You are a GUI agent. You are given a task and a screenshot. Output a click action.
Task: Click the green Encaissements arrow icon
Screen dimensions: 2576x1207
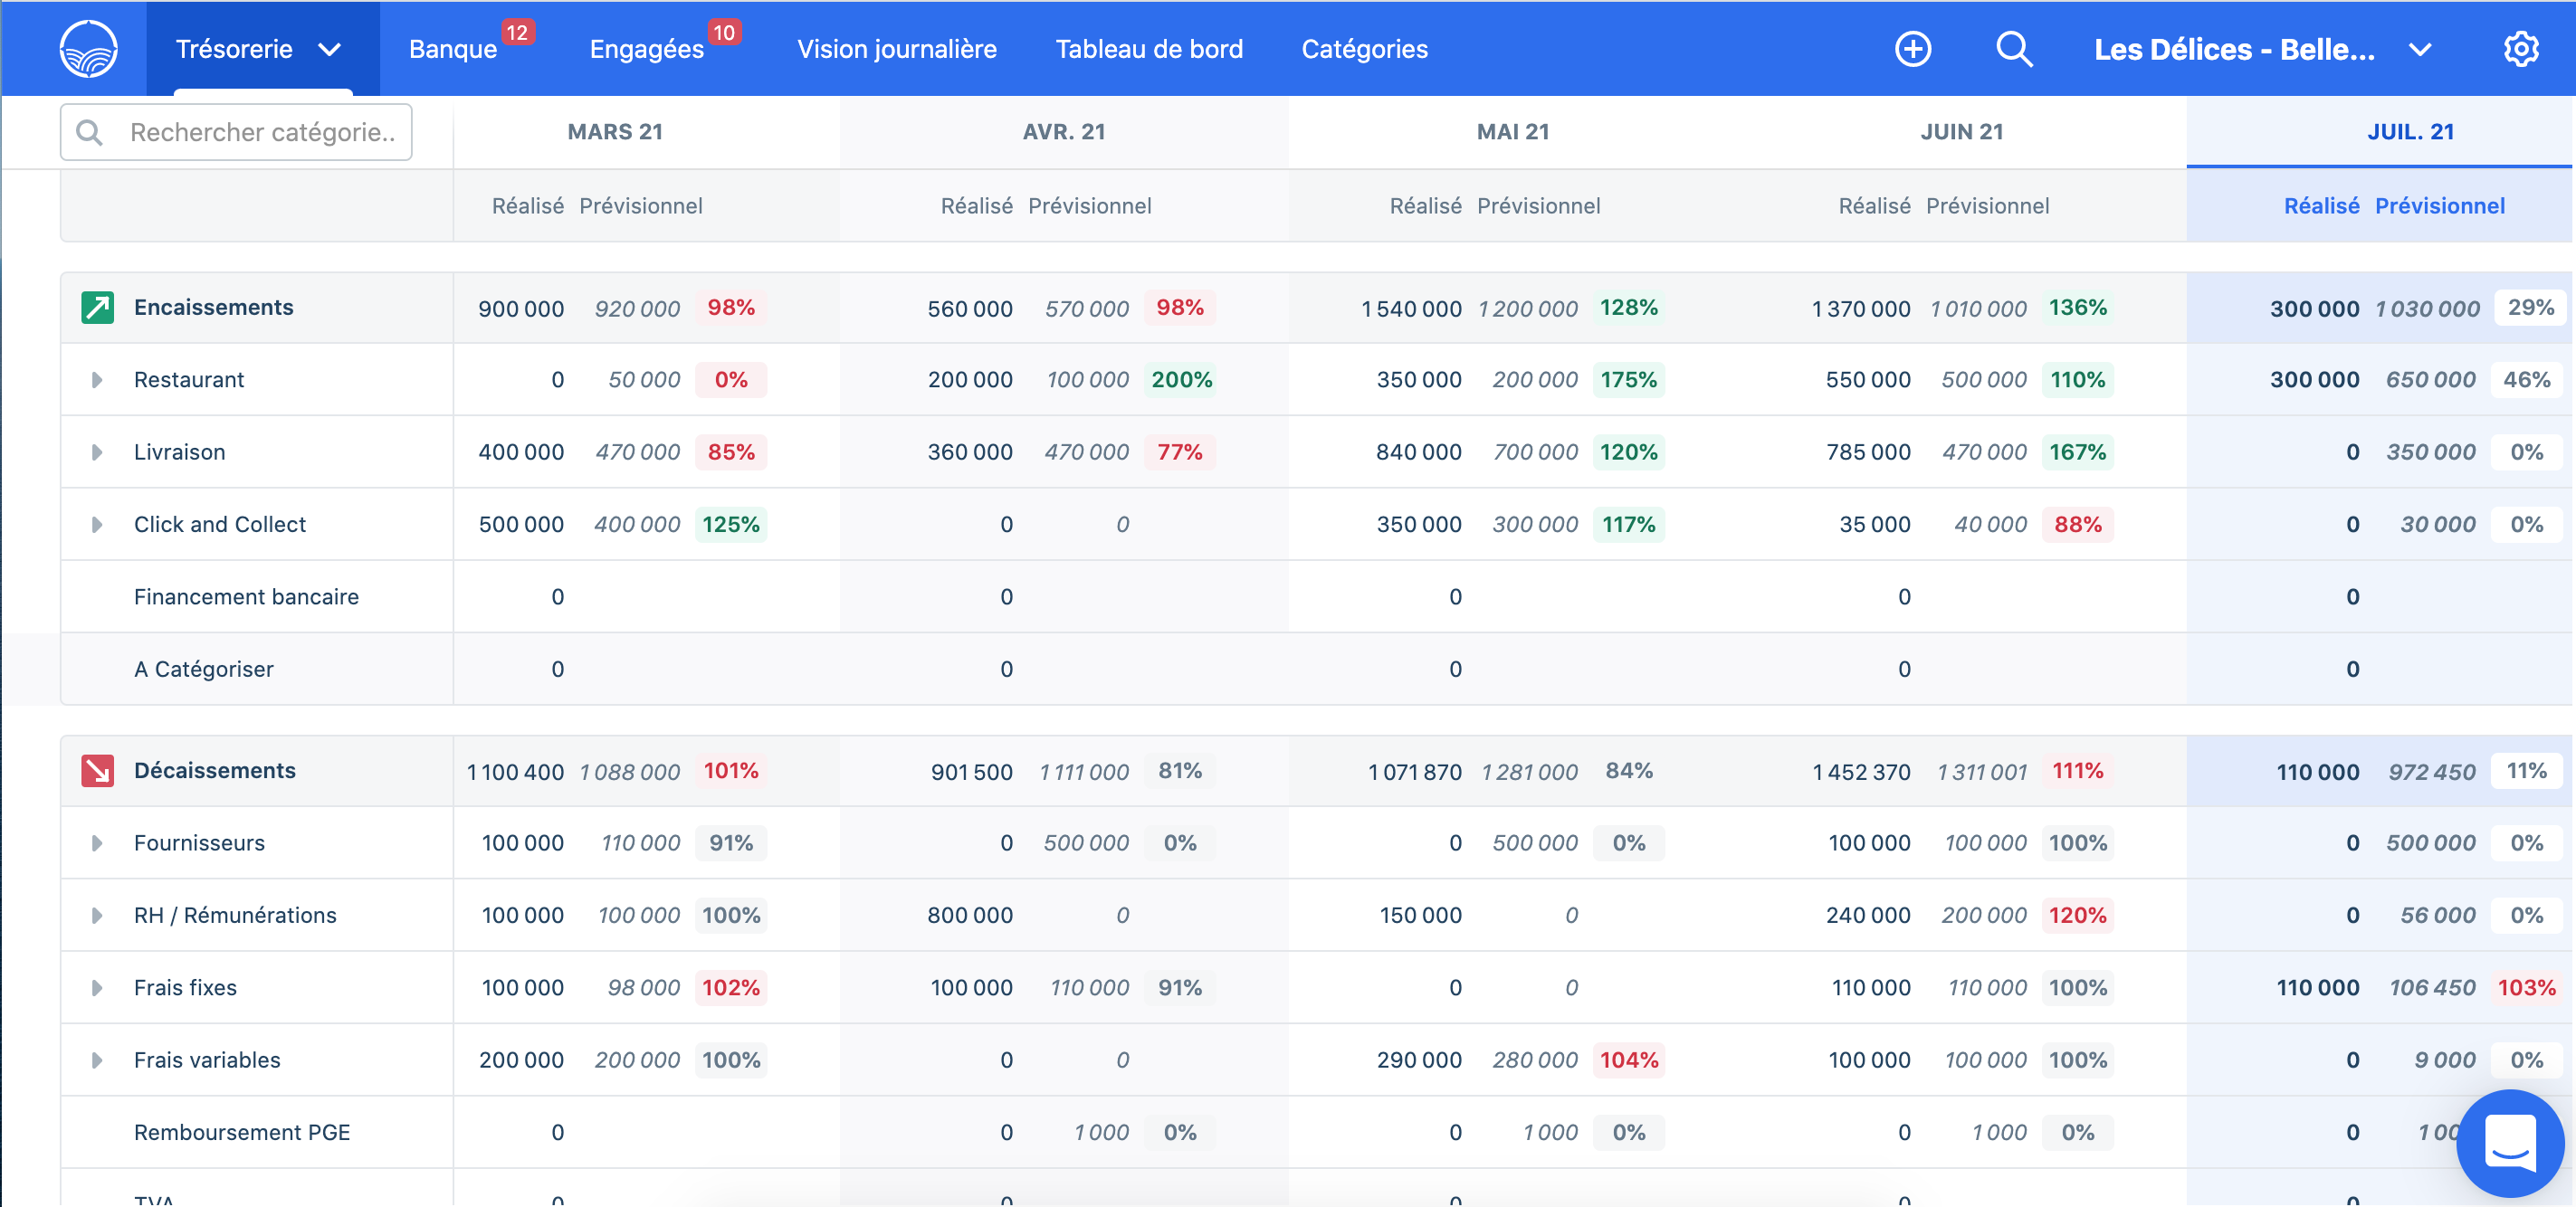click(97, 307)
